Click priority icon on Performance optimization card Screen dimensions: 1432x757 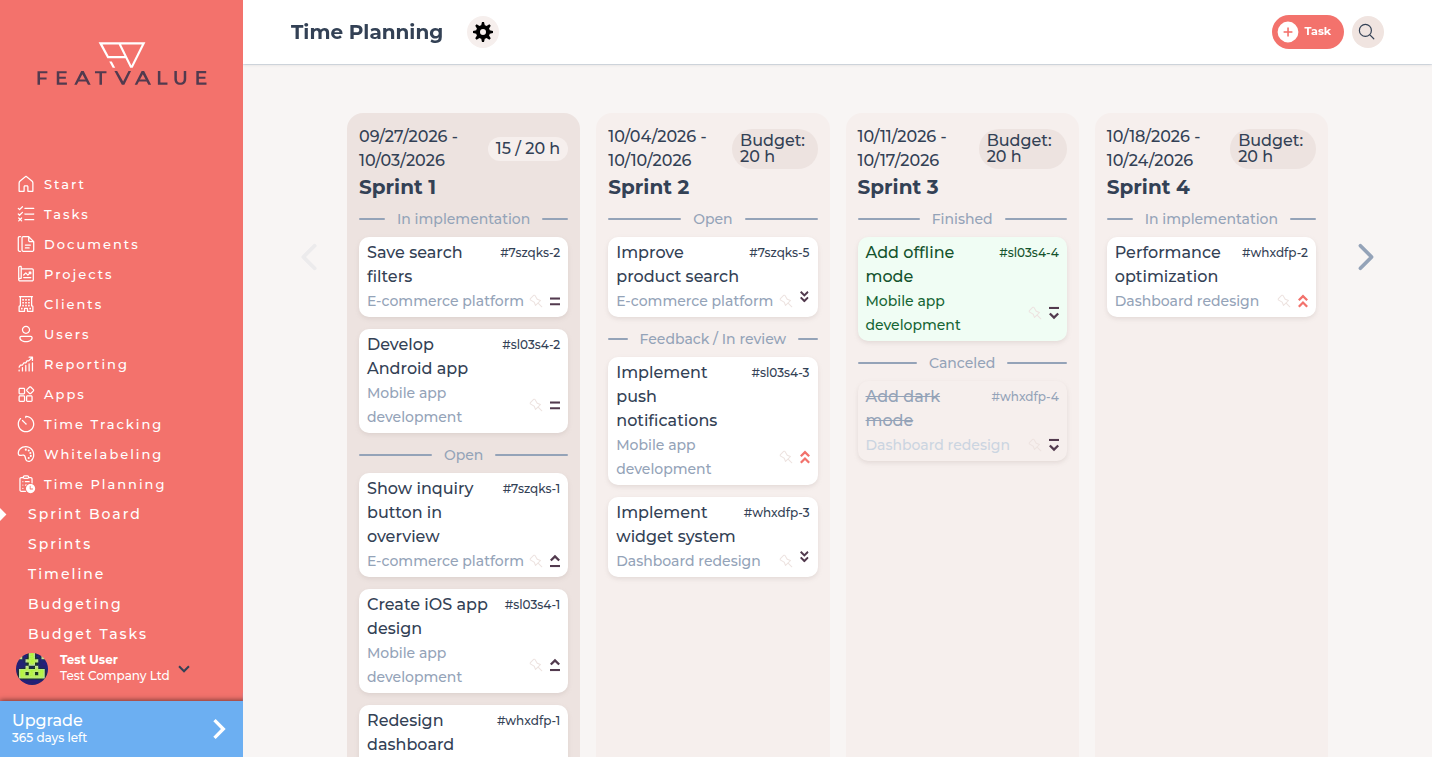coord(1303,301)
